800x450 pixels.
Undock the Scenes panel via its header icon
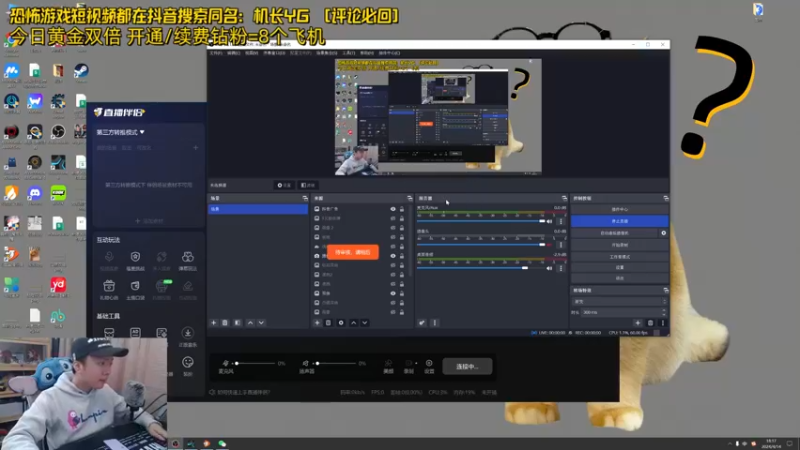(305, 198)
